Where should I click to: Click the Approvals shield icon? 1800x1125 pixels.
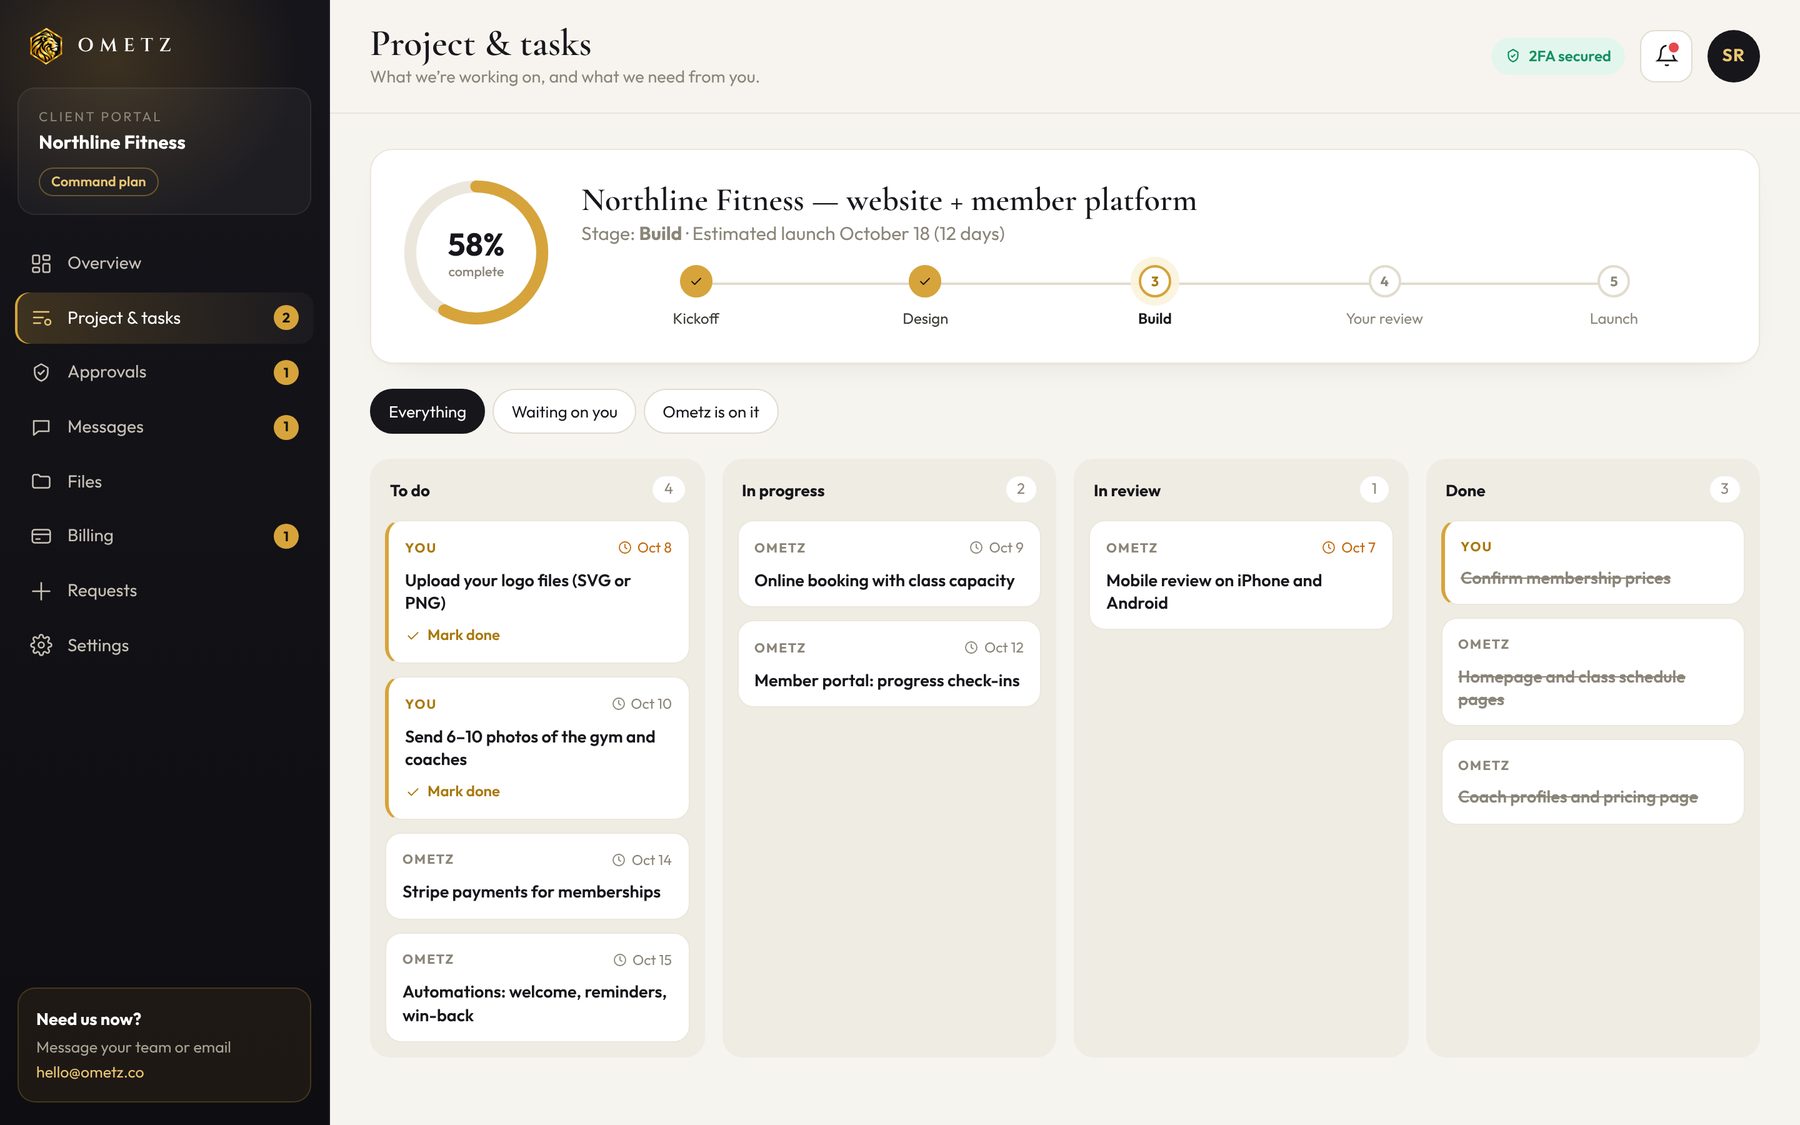pyautogui.click(x=41, y=372)
